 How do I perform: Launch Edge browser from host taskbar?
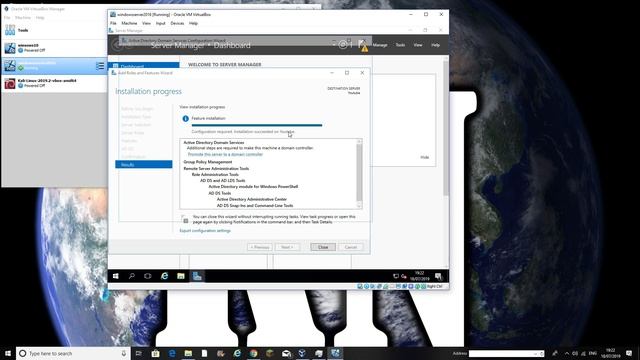pyautogui.click(x=172, y=353)
